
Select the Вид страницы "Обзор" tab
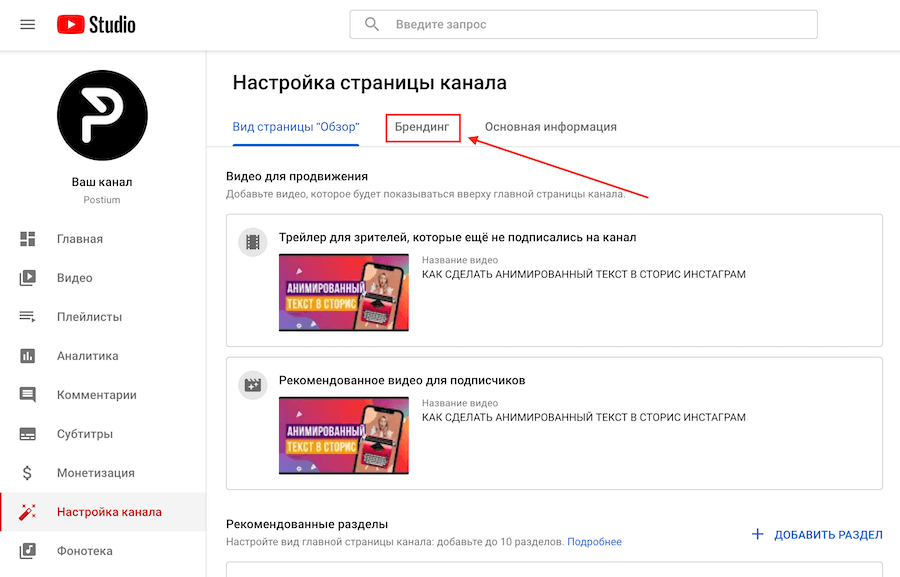295,128
